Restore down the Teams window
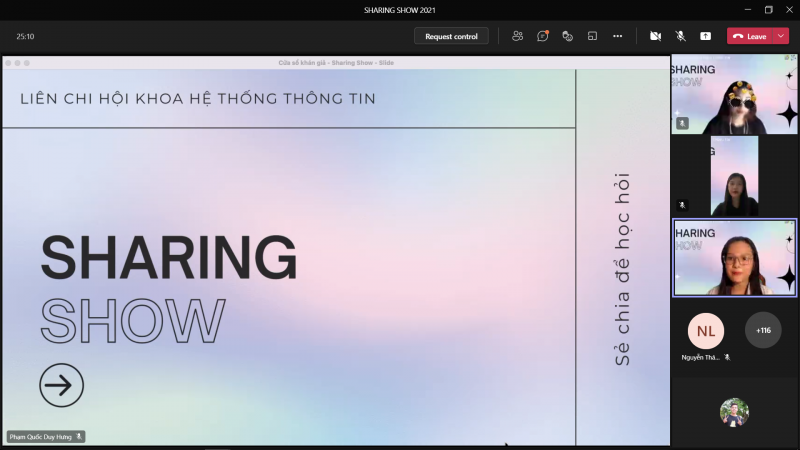800x450 pixels. coord(768,9)
